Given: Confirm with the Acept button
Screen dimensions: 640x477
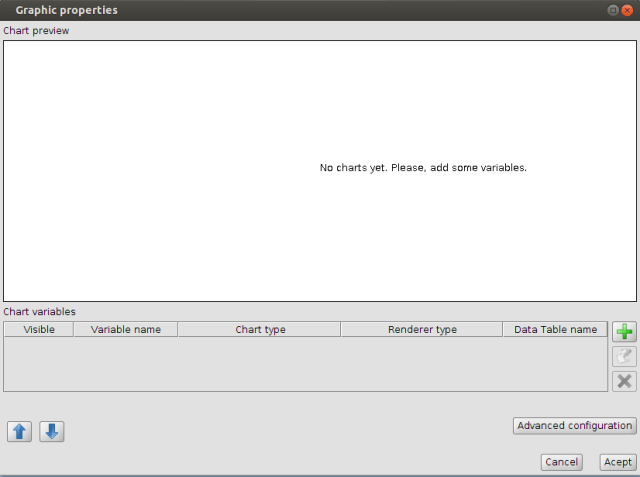Looking at the screenshot, I should coord(617,462).
